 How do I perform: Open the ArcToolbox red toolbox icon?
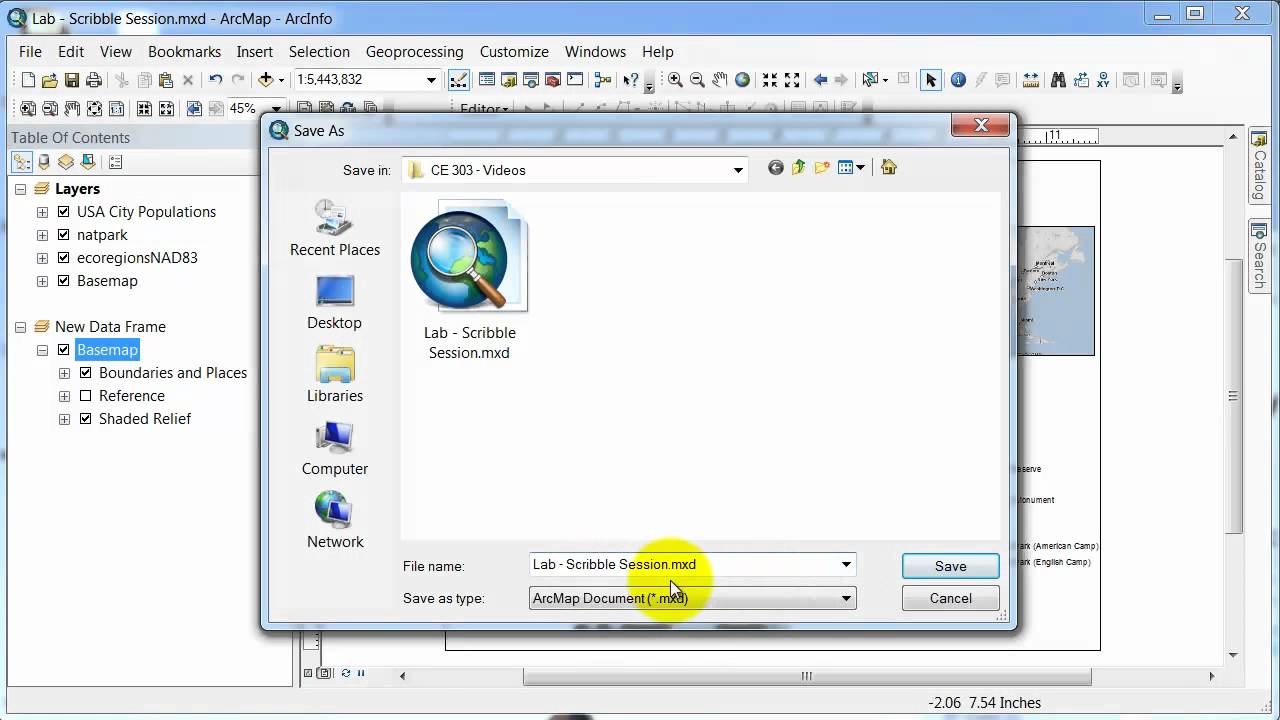tap(552, 80)
